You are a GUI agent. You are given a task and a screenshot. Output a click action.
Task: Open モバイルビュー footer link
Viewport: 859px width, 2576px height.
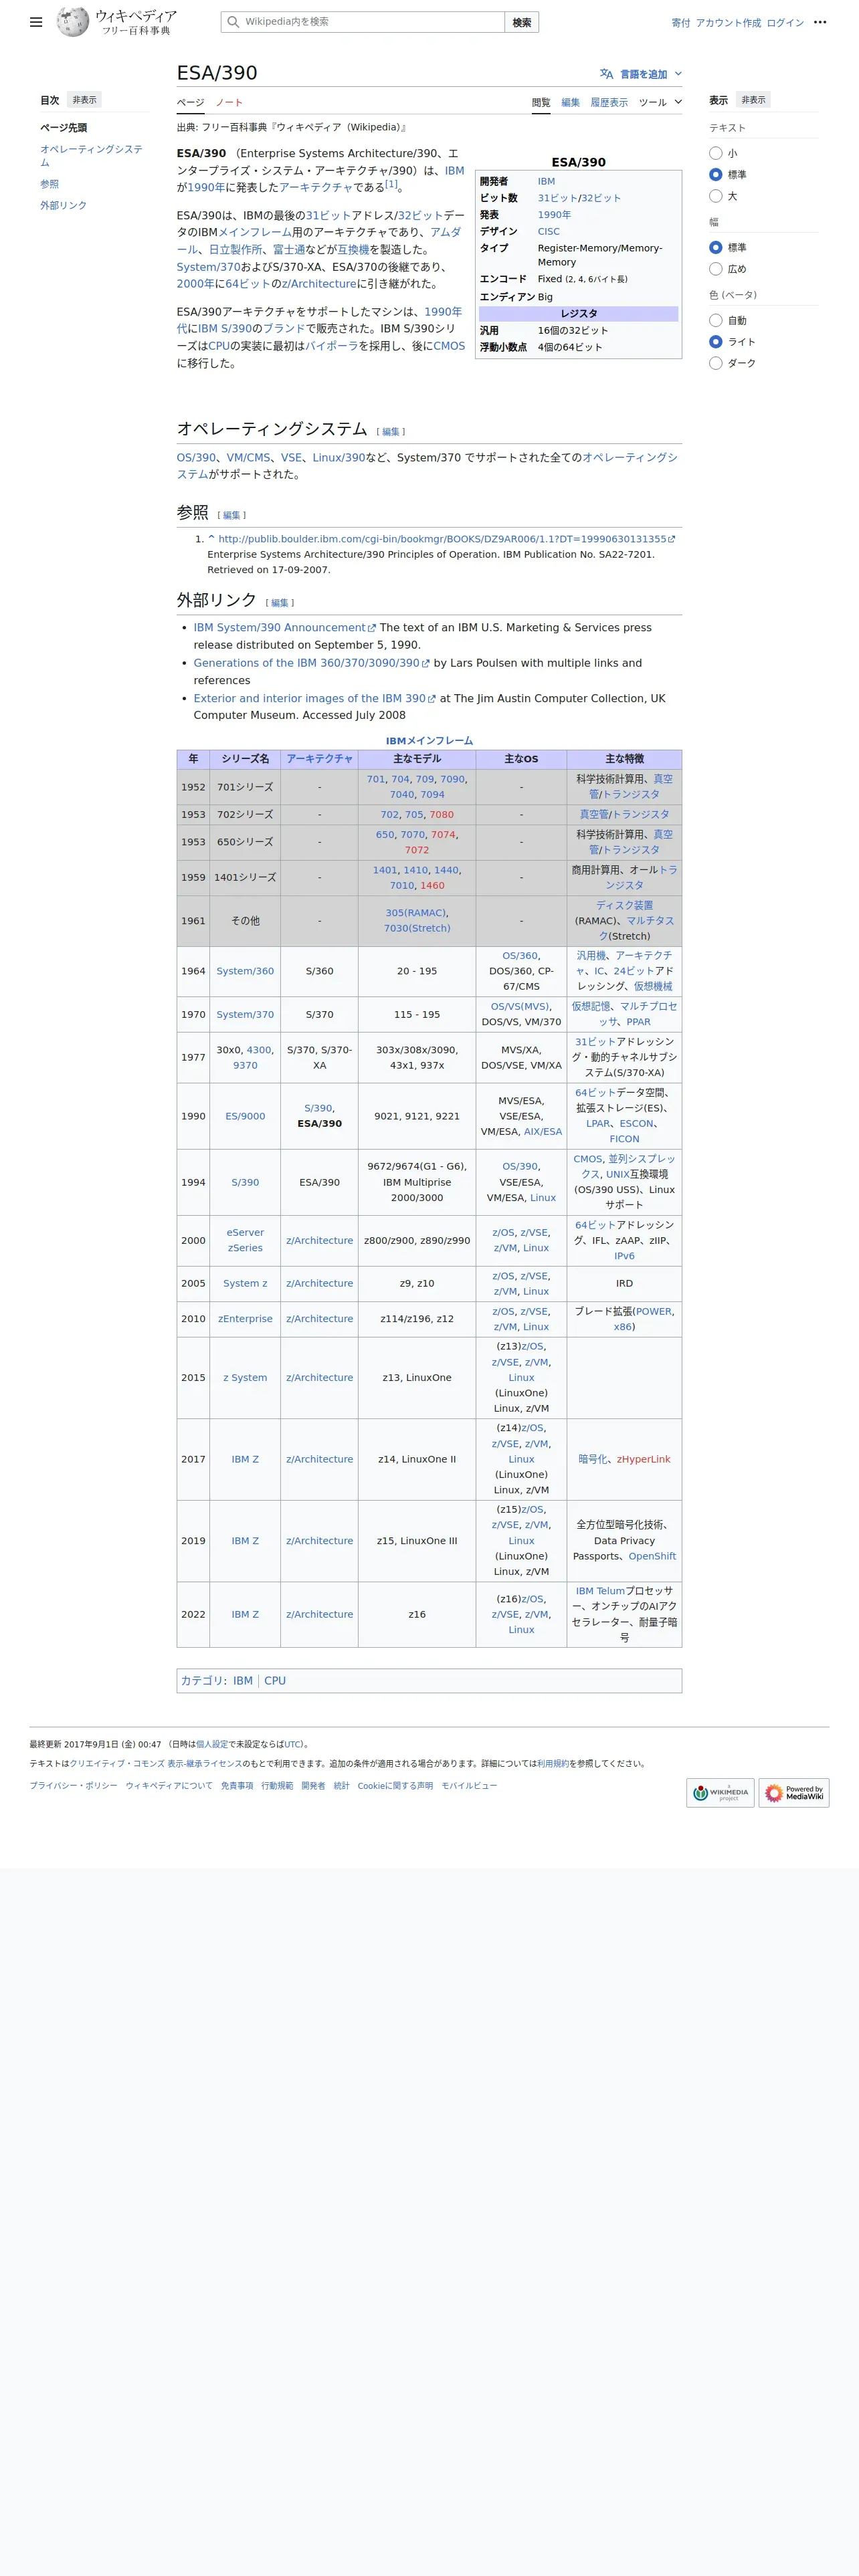[x=469, y=1786]
